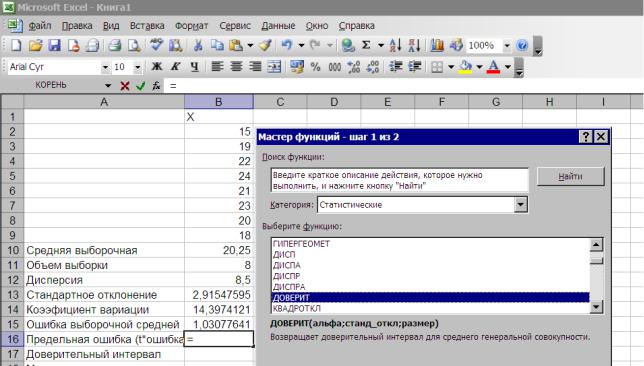Confirm formula entry with green checkmark

[140, 86]
